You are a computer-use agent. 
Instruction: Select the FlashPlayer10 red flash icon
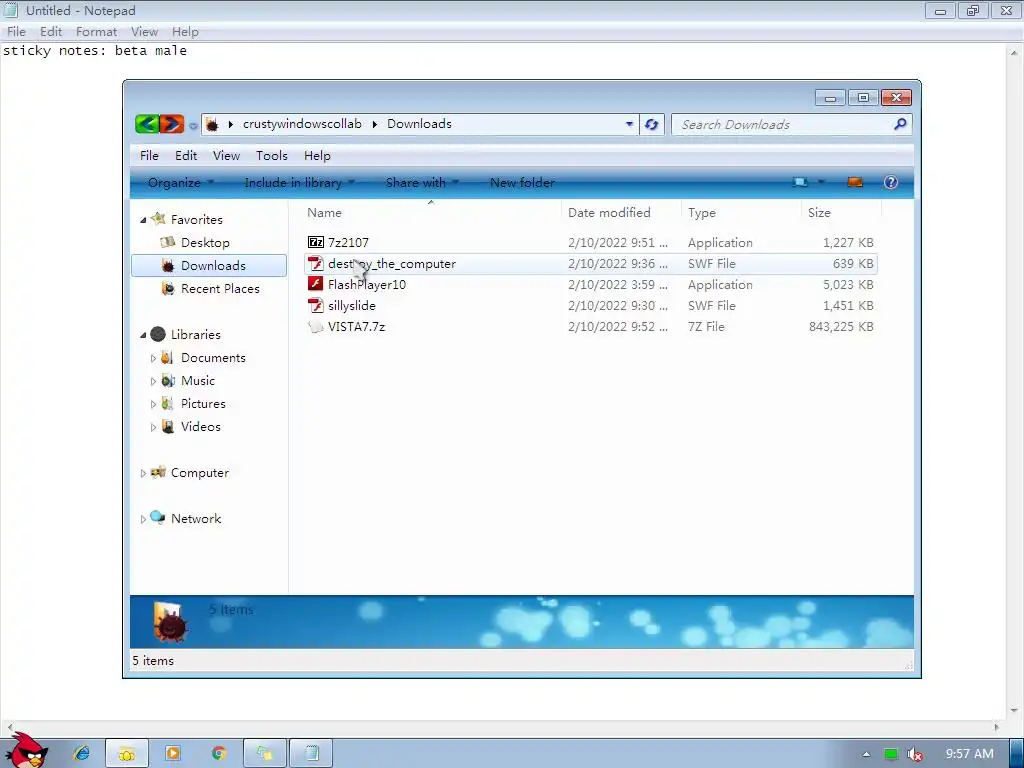coord(316,284)
